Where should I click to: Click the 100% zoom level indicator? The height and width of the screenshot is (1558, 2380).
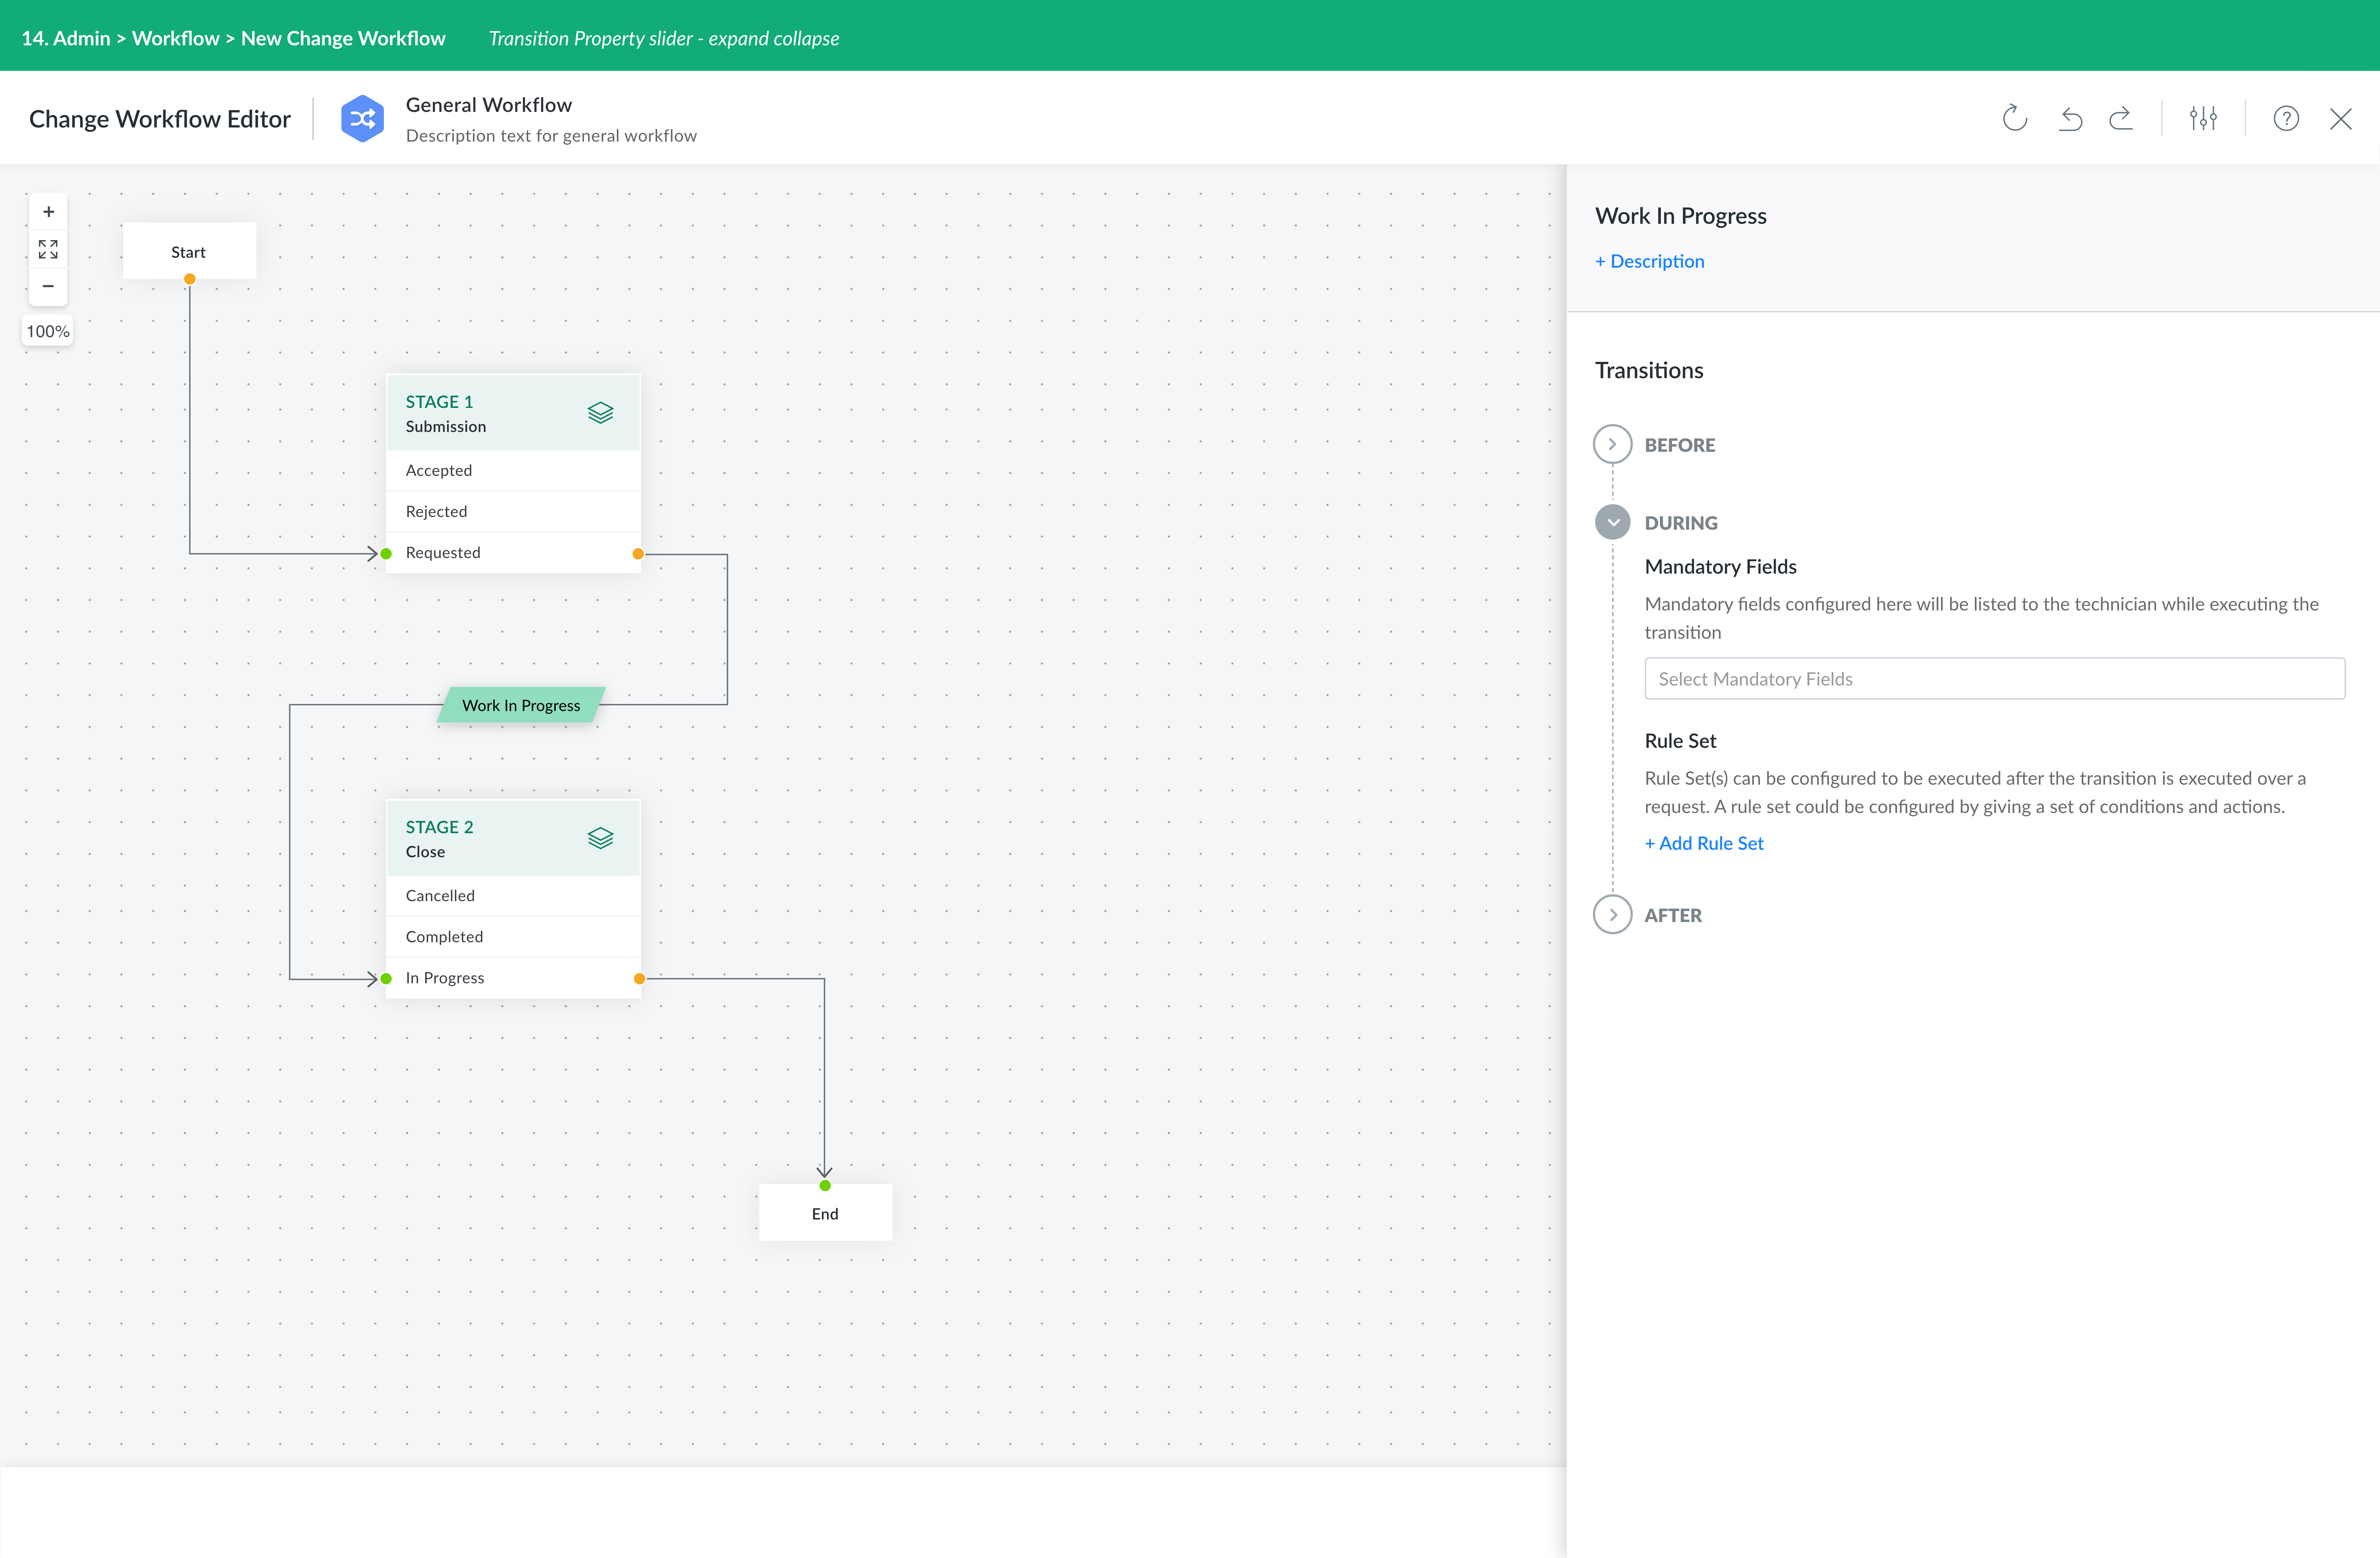pos(48,331)
